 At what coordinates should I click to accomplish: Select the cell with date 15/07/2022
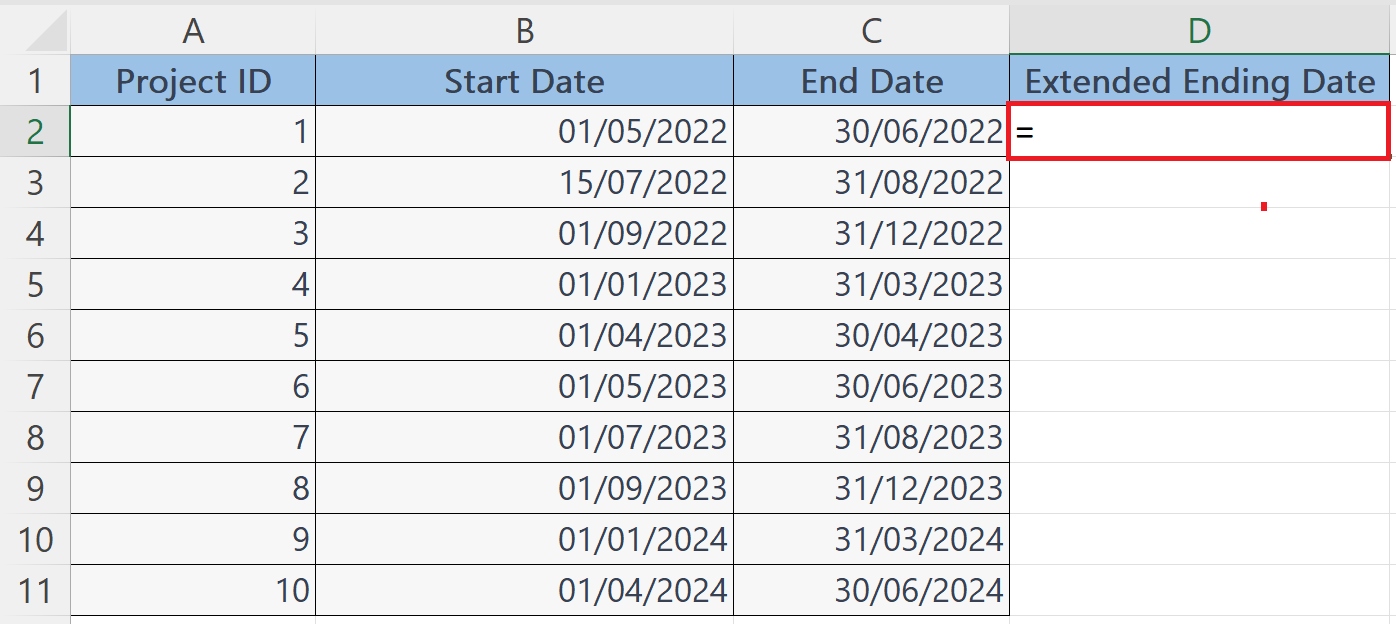[x=525, y=182]
